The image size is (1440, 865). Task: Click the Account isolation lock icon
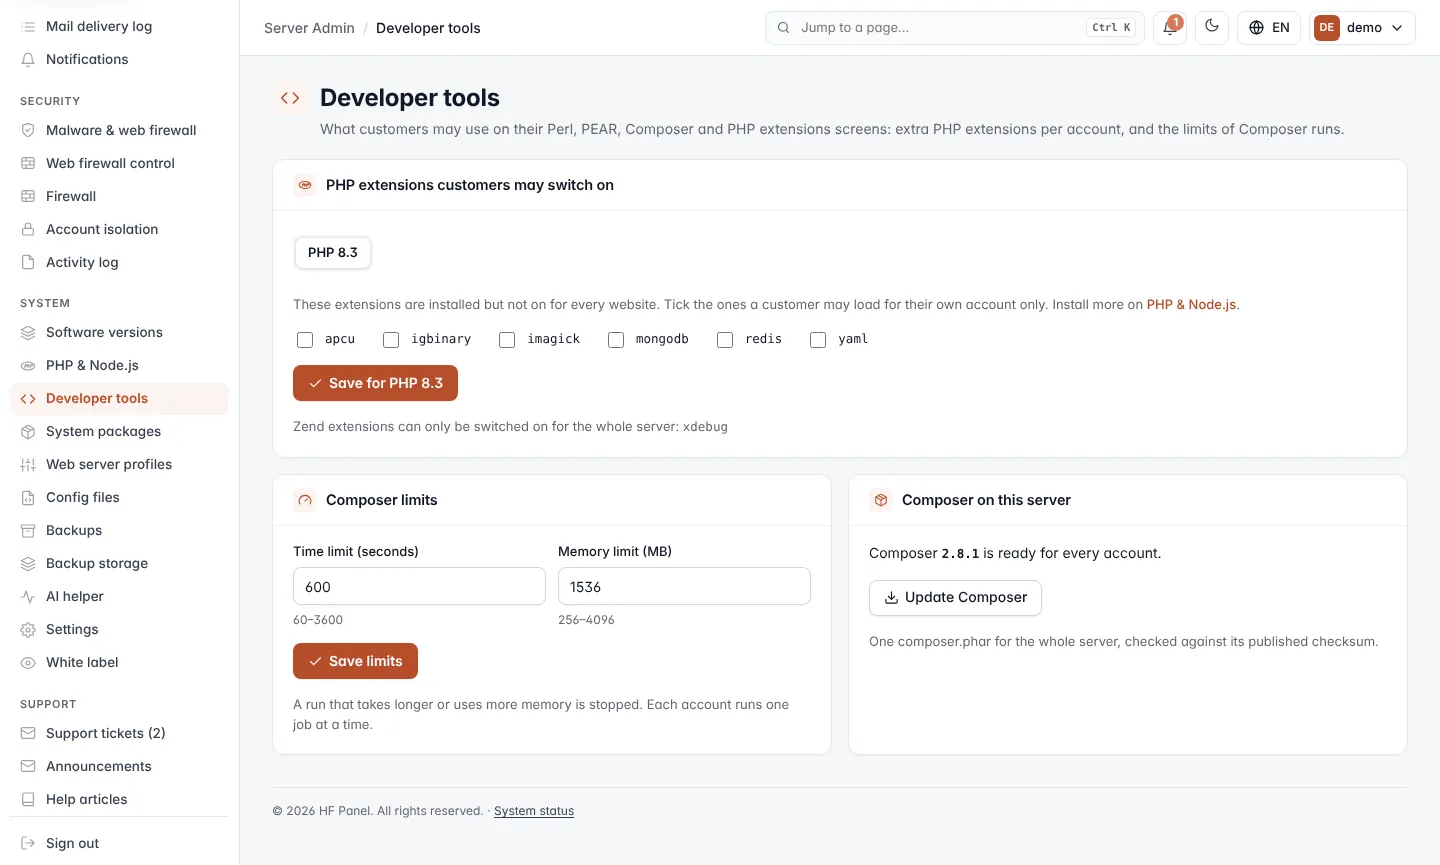tap(28, 229)
